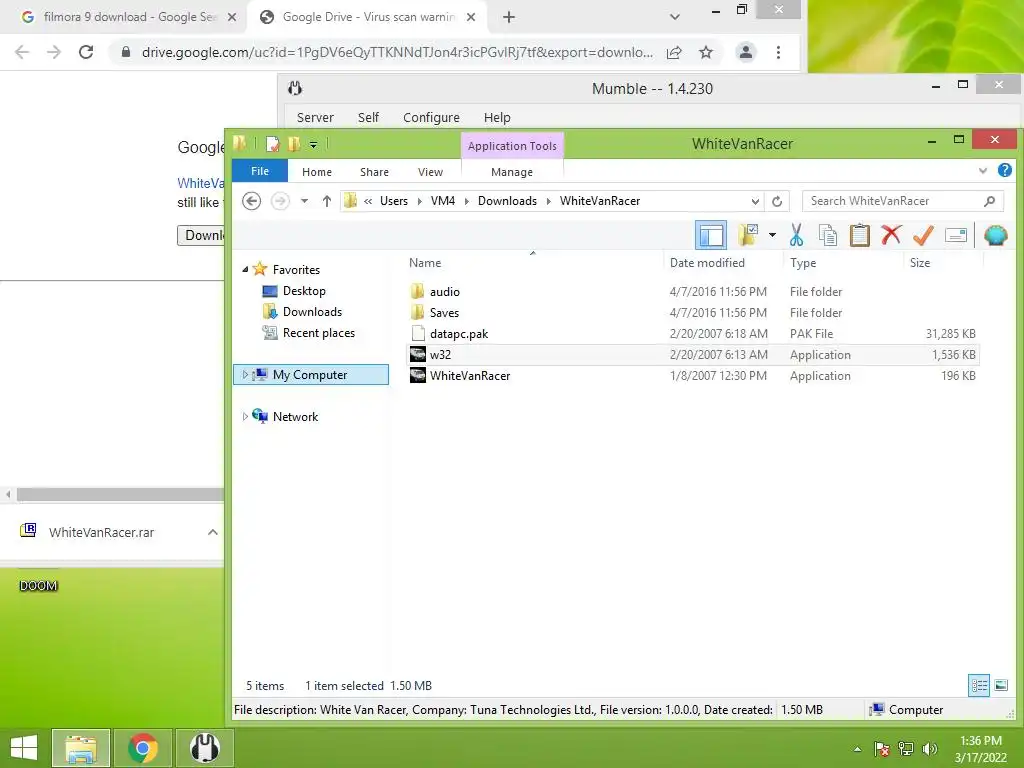Click Chrome icon on the taskbar

coord(142,748)
